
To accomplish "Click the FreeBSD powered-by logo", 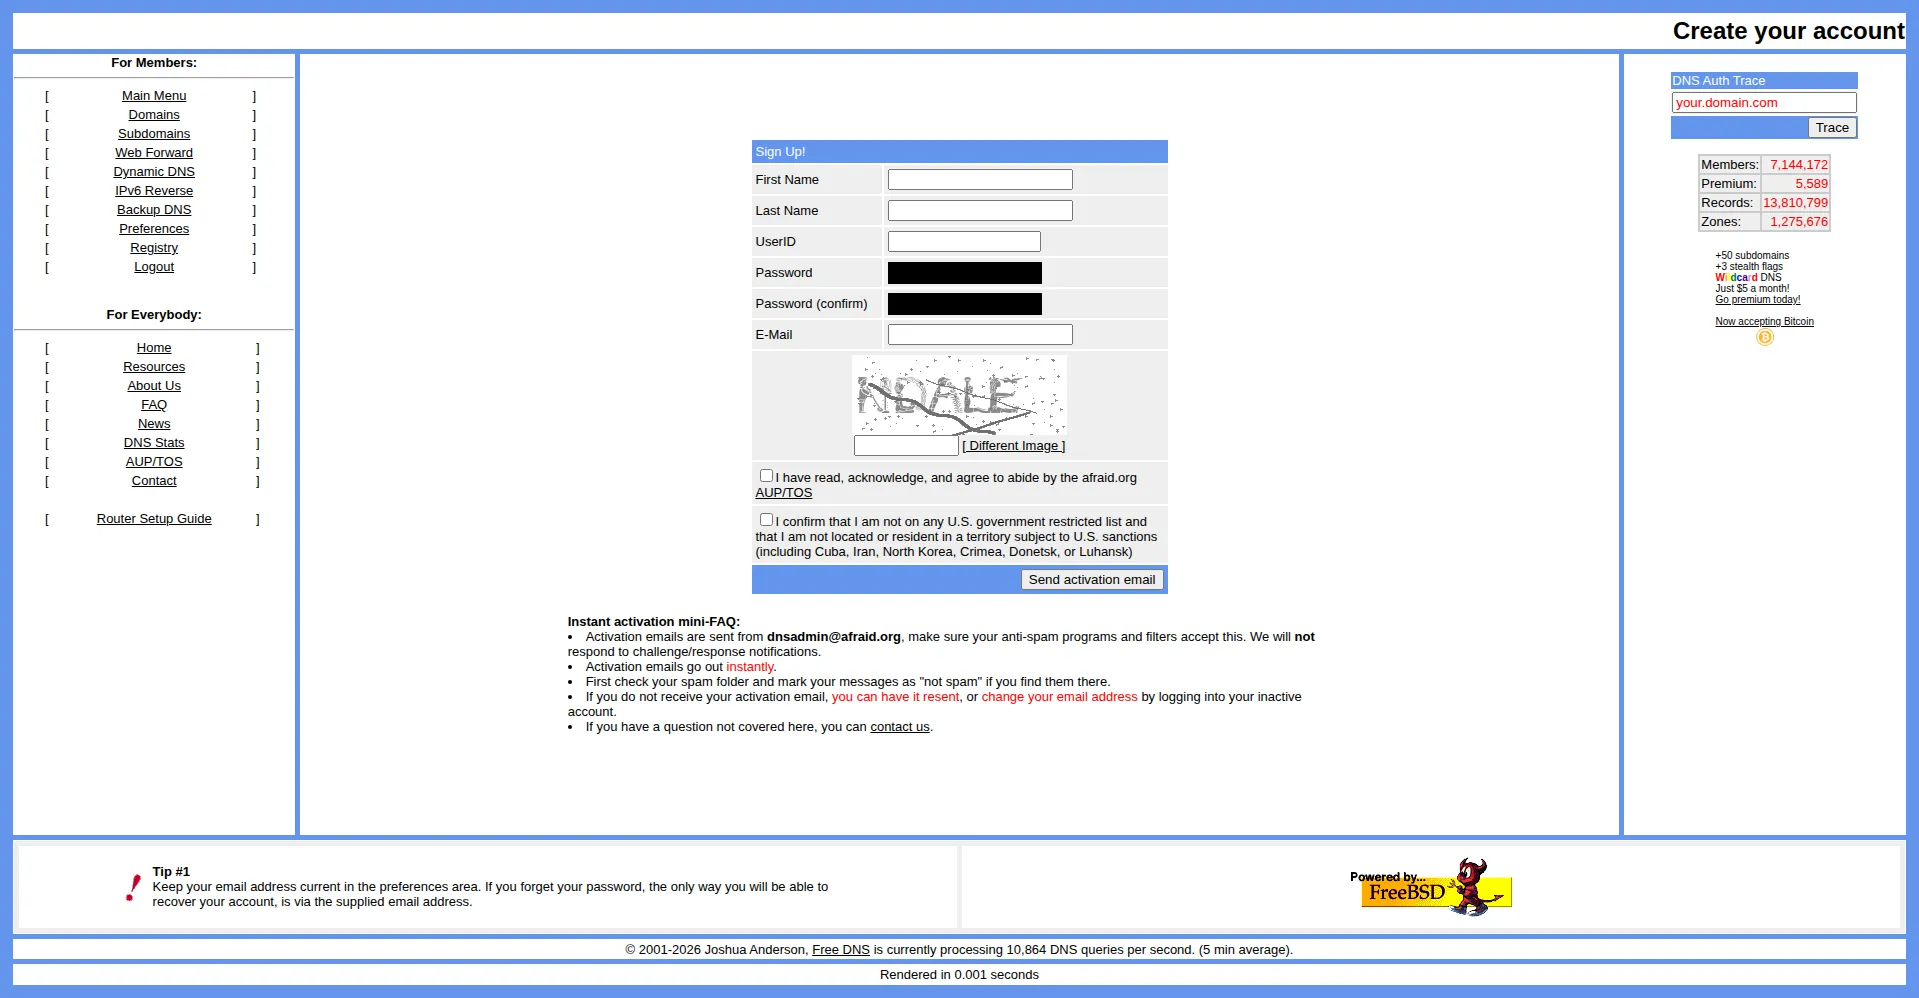I will tap(1431, 887).
